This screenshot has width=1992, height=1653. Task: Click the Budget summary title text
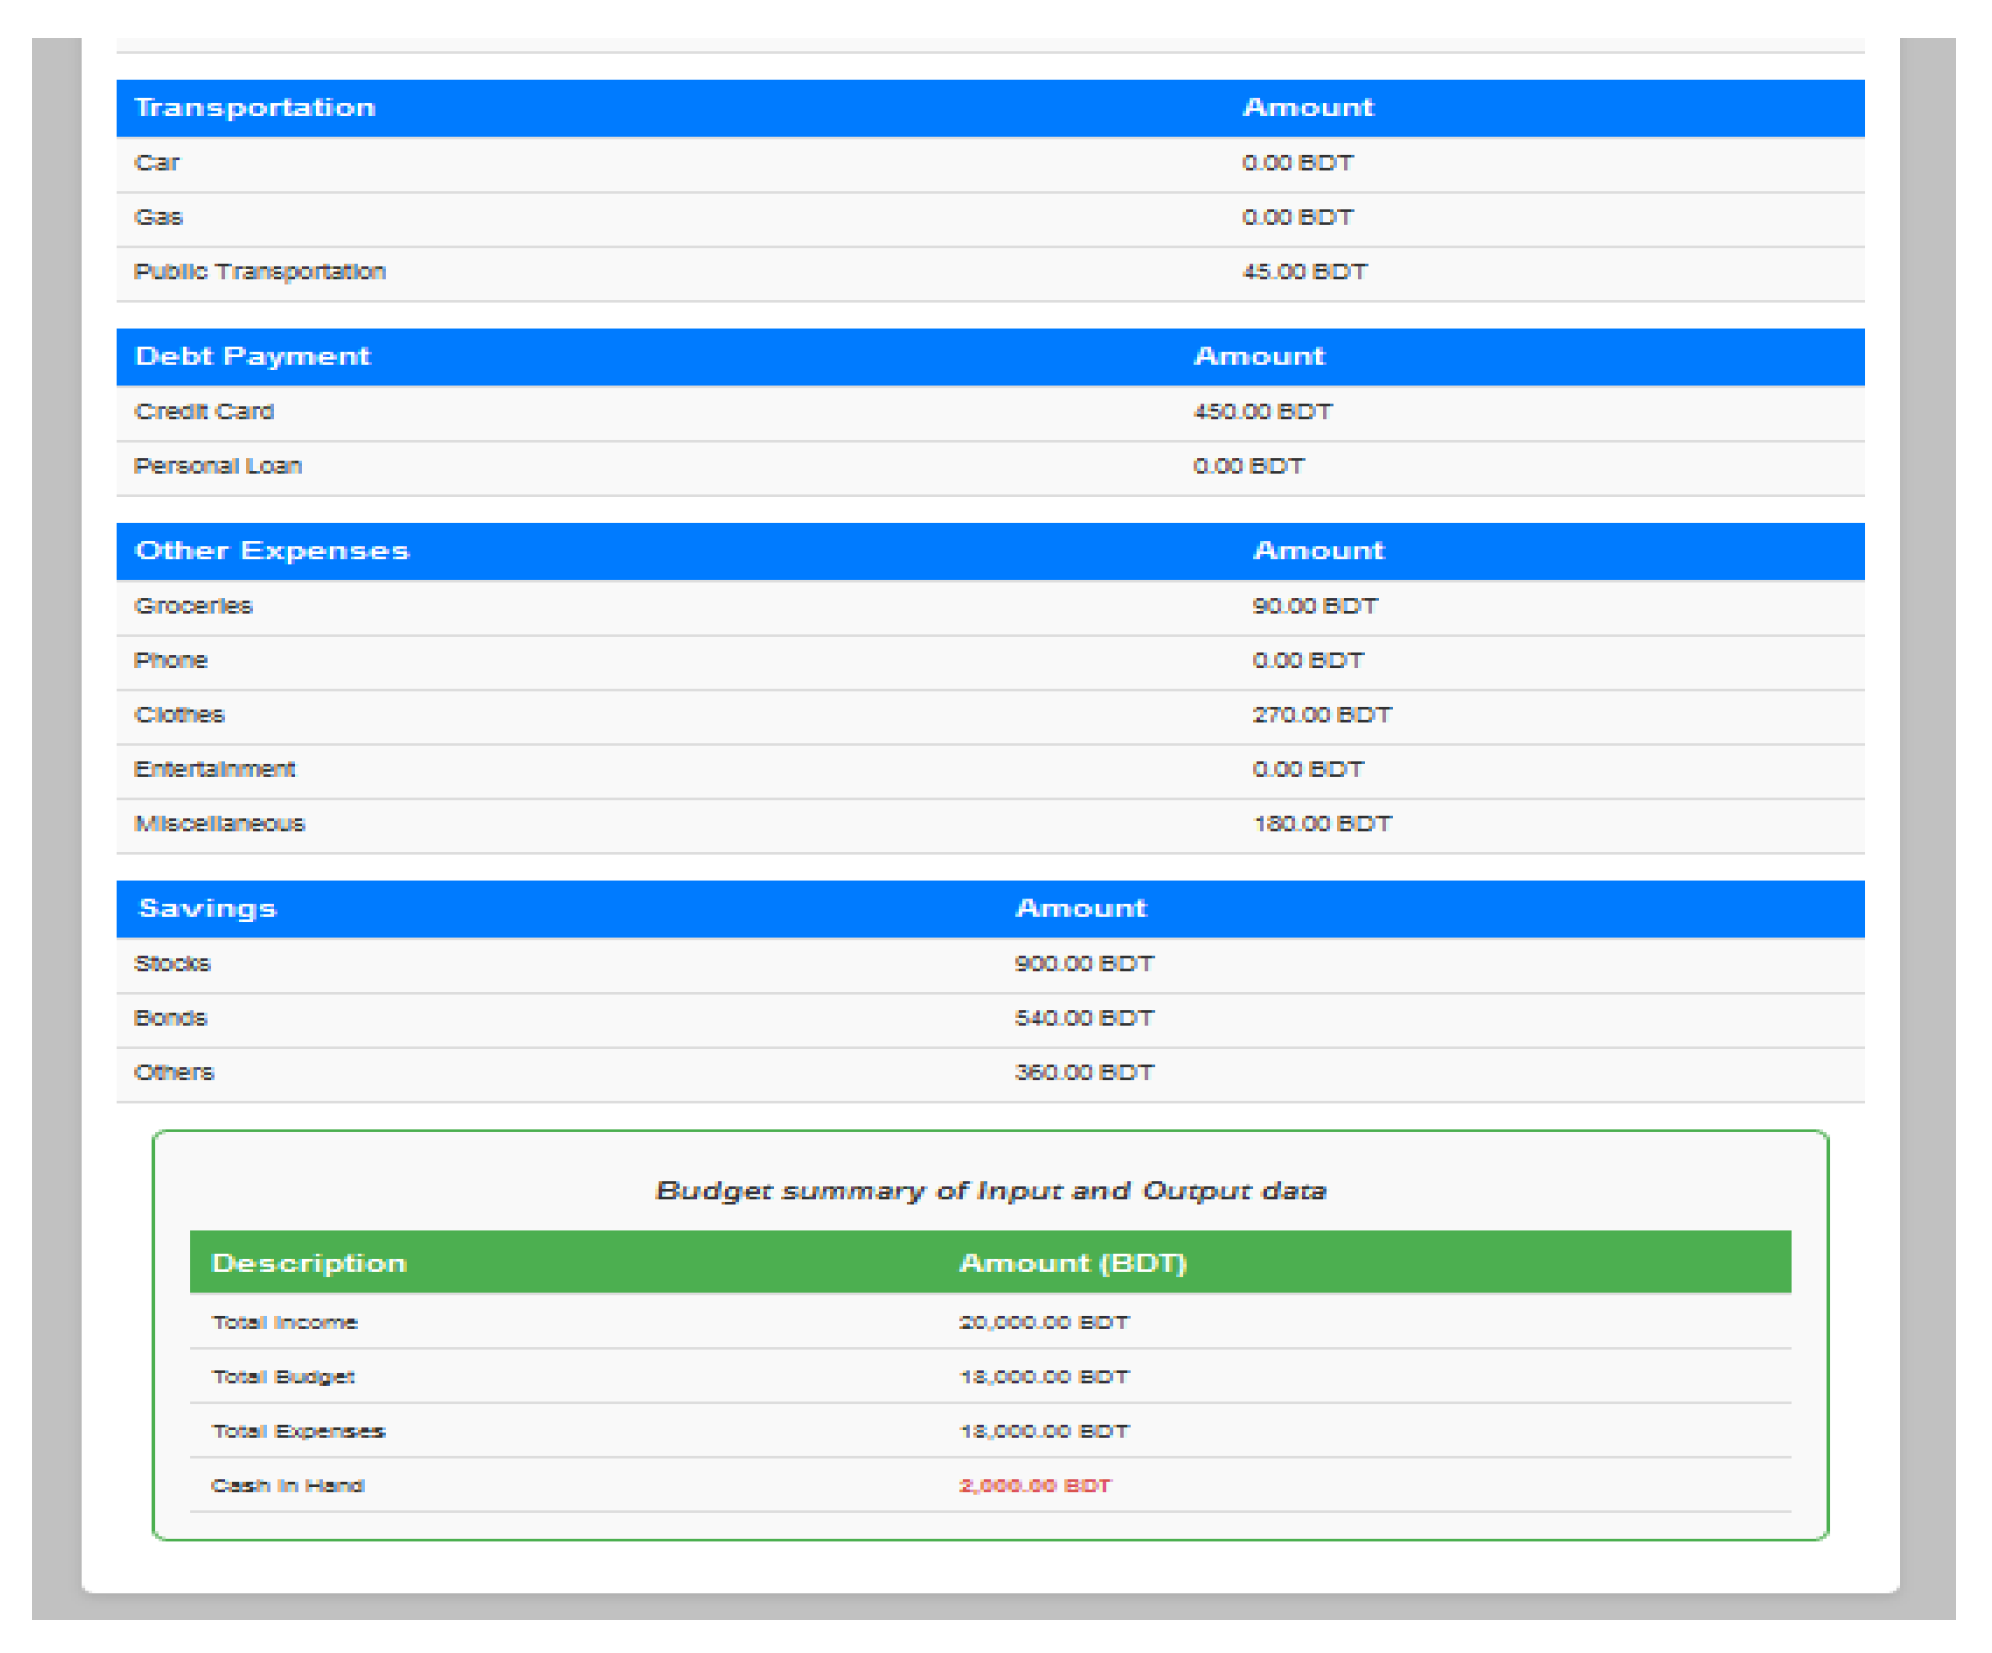tap(990, 1191)
